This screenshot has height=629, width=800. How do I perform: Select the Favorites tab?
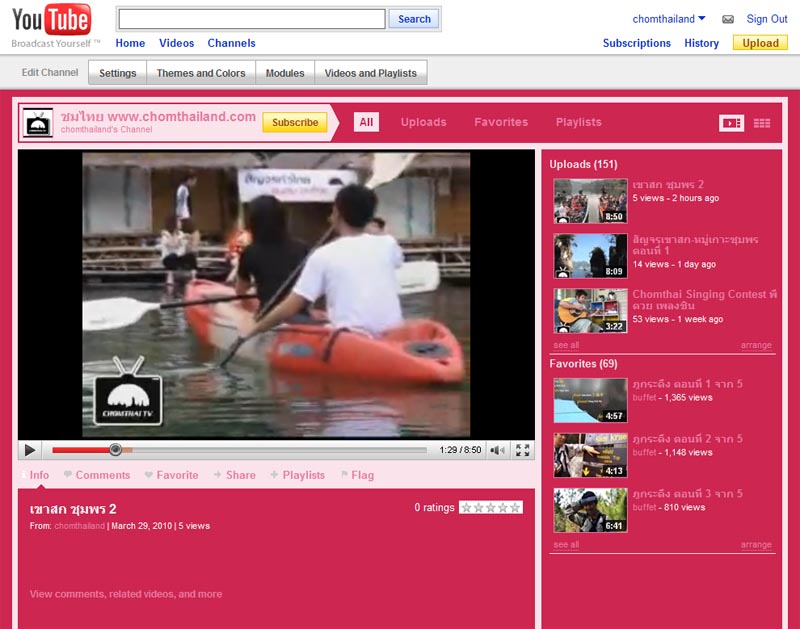pos(501,122)
